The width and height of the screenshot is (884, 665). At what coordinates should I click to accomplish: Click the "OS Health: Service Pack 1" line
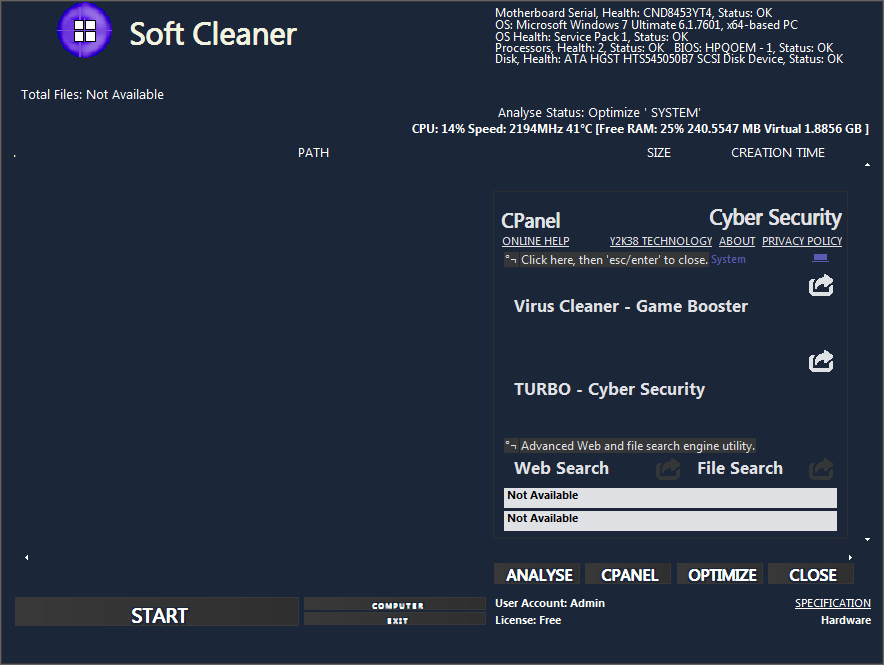point(592,37)
